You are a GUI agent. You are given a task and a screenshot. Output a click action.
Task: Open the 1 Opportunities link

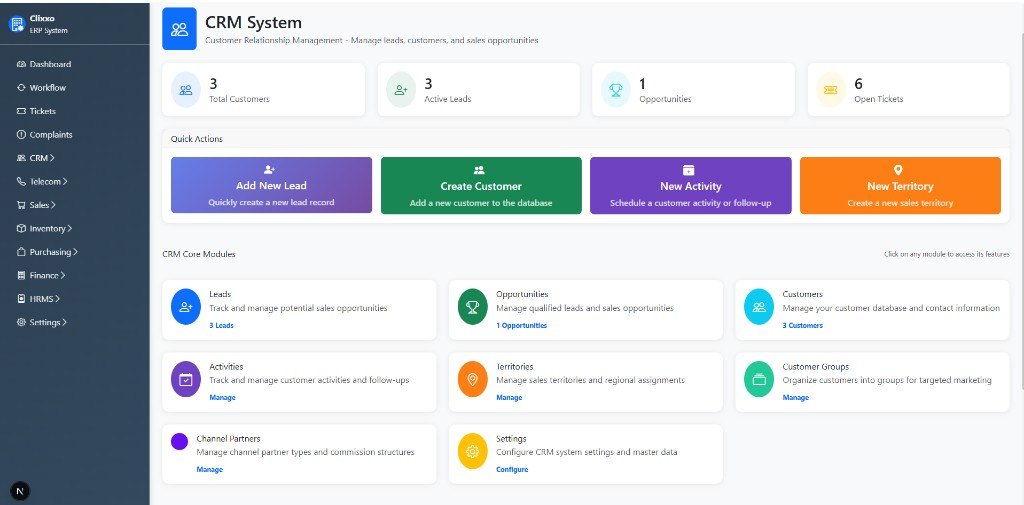coord(521,325)
